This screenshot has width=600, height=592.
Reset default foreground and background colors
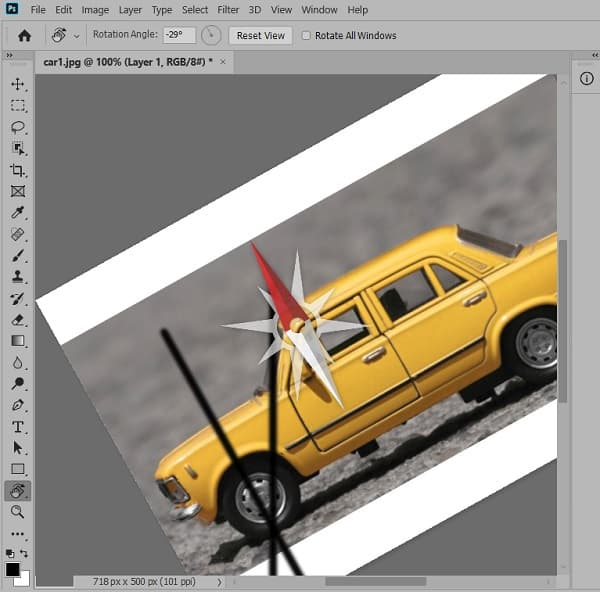tap(10, 553)
